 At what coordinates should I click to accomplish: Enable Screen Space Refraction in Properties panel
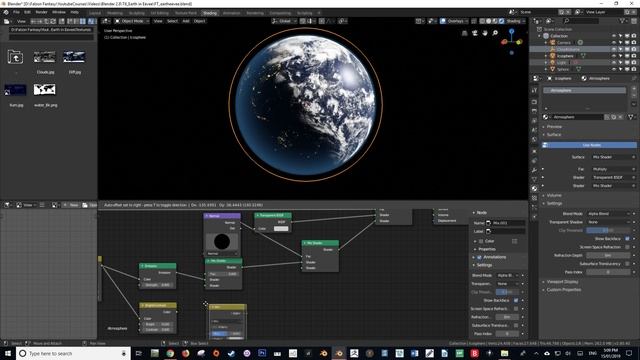(627, 247)
